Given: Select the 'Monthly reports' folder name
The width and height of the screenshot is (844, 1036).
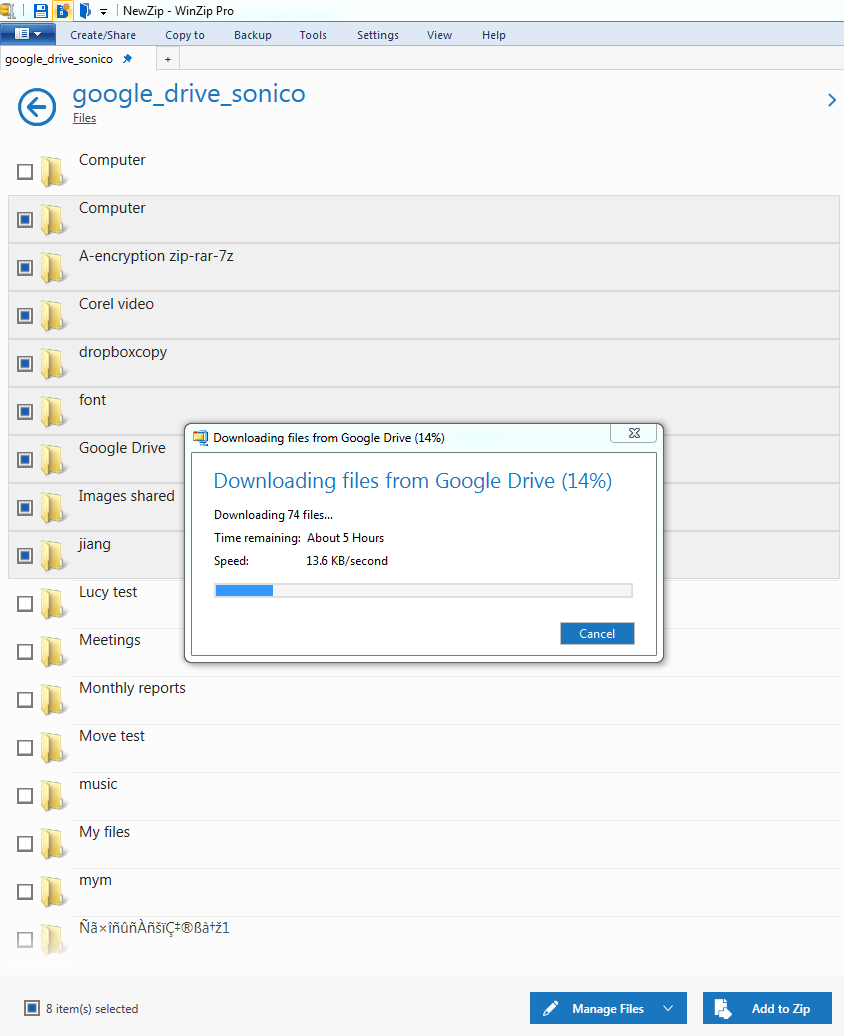Looking at the screenshot, I should point(132,688).
